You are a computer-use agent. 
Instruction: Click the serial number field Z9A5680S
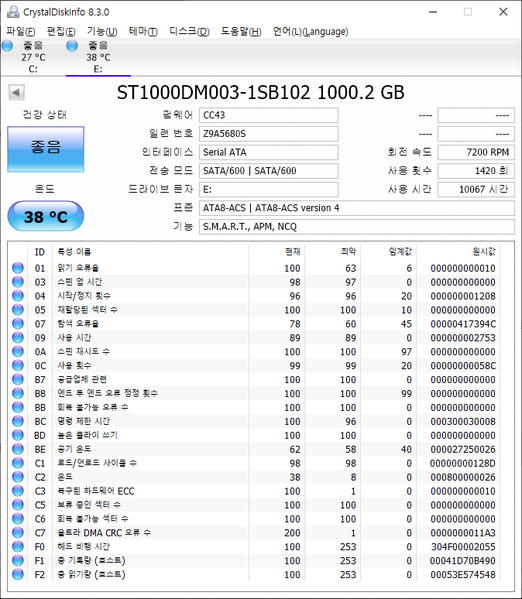pos(268,134)
